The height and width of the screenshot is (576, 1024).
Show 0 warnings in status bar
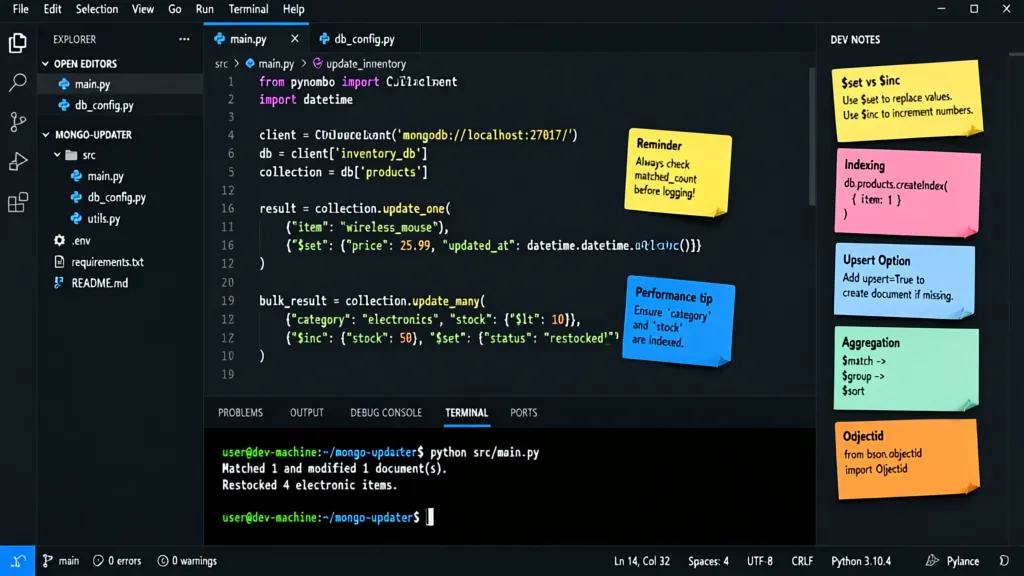click(187, 561)
